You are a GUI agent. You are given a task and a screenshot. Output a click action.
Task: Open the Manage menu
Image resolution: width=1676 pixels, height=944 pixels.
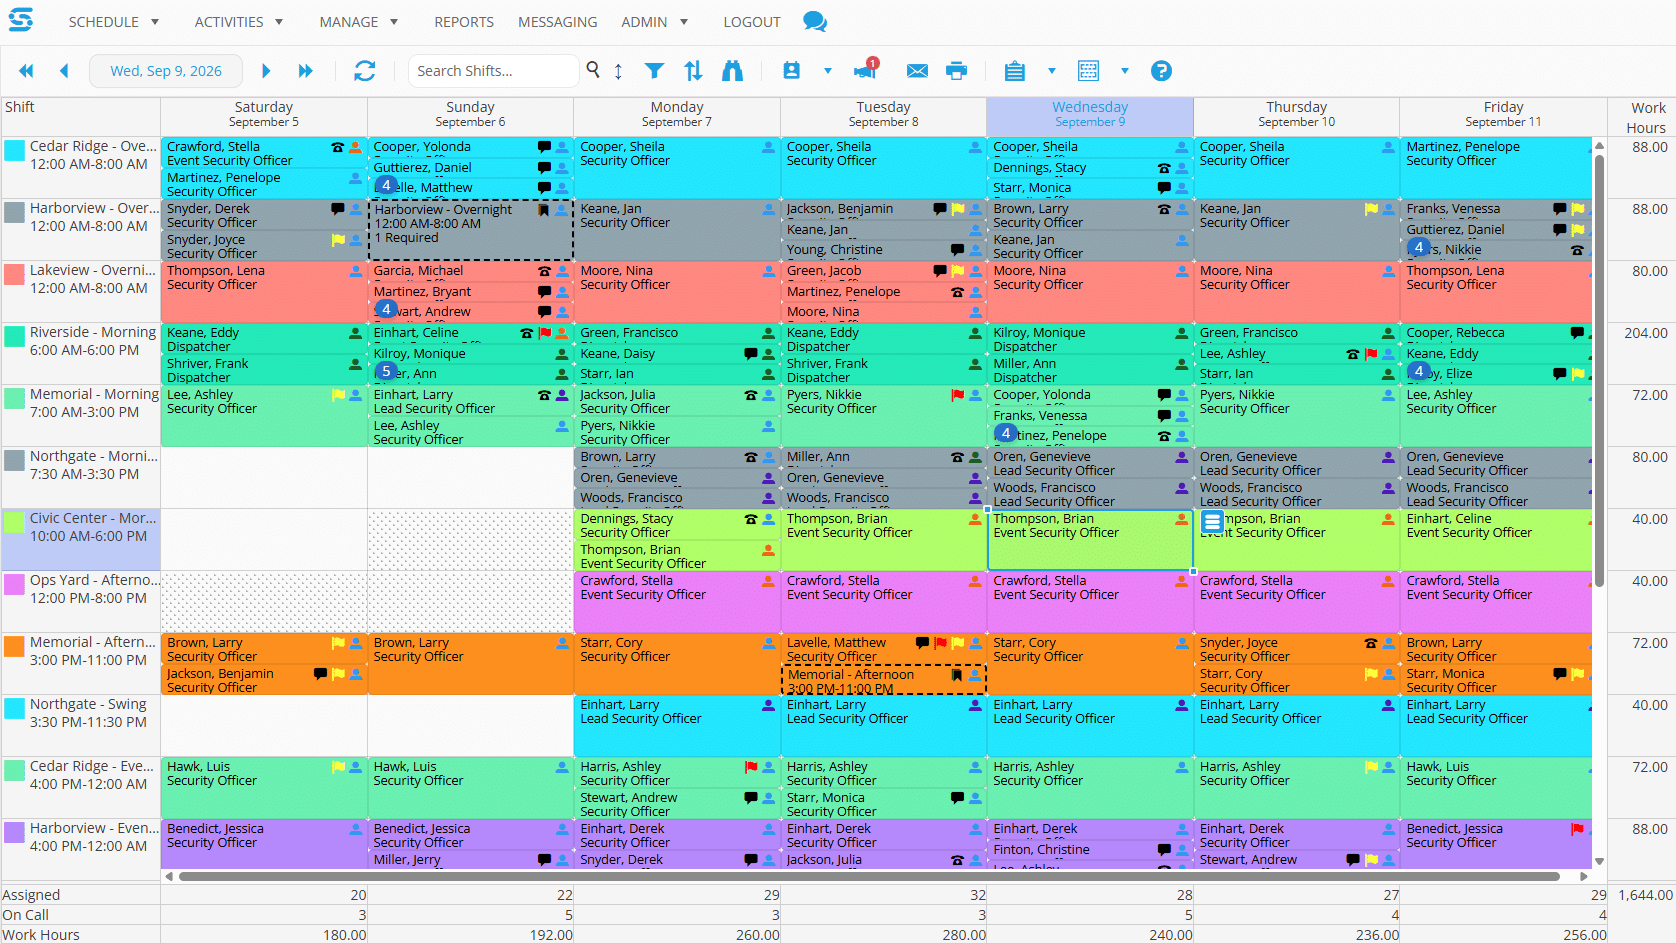(349, 22)
